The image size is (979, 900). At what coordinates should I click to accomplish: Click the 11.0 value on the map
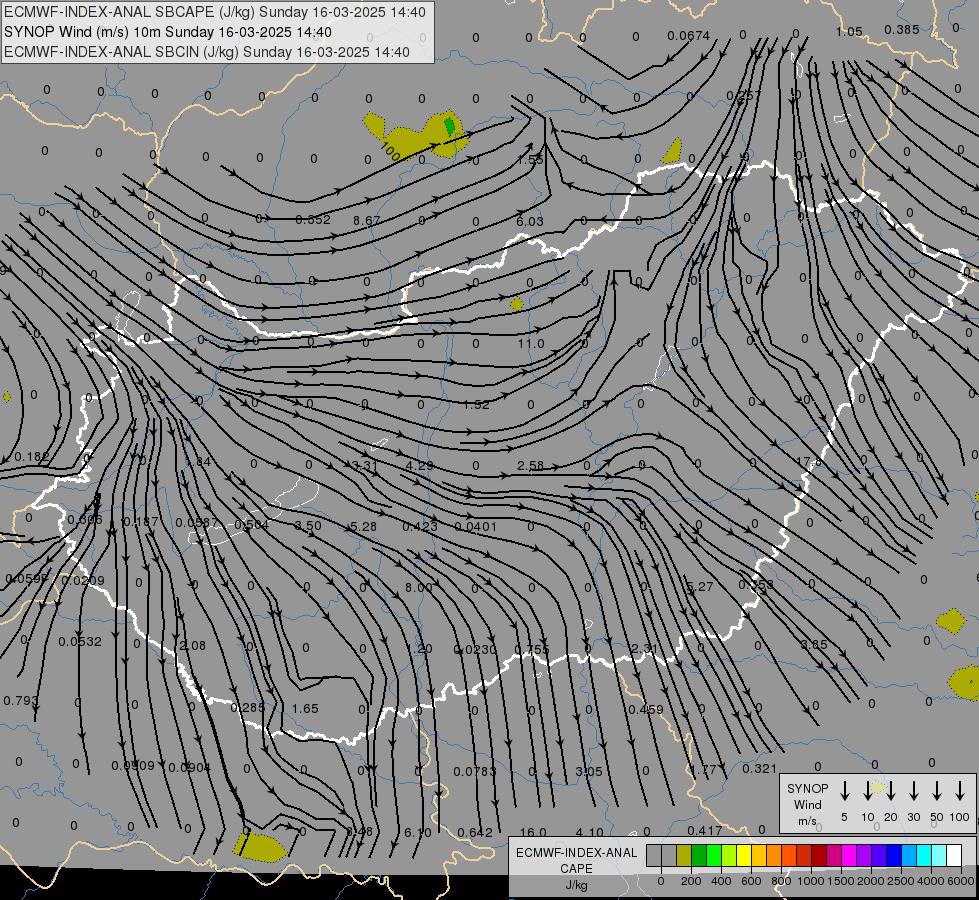(x=531, y=344)
